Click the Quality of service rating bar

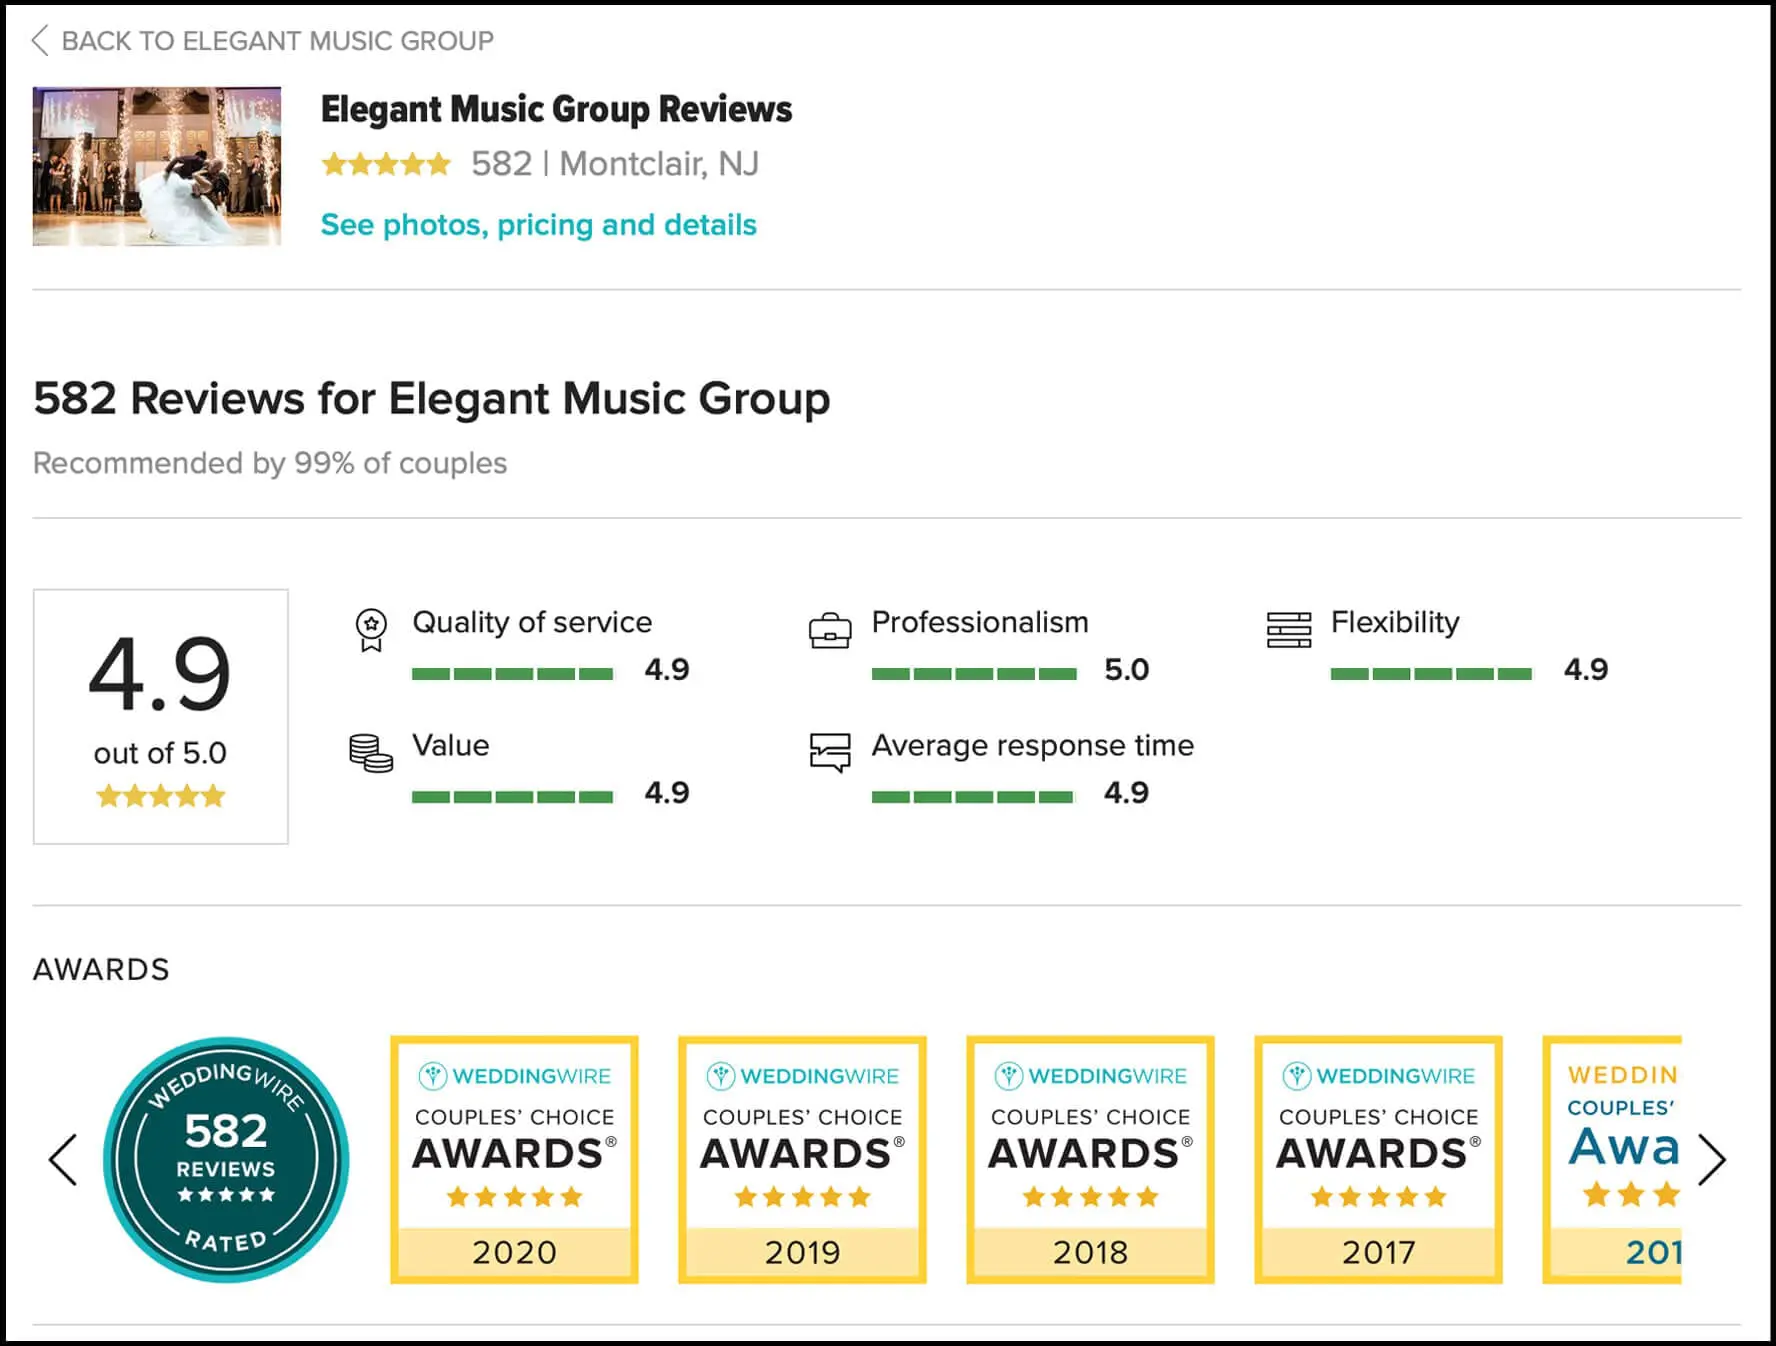(x=512, y=674)
